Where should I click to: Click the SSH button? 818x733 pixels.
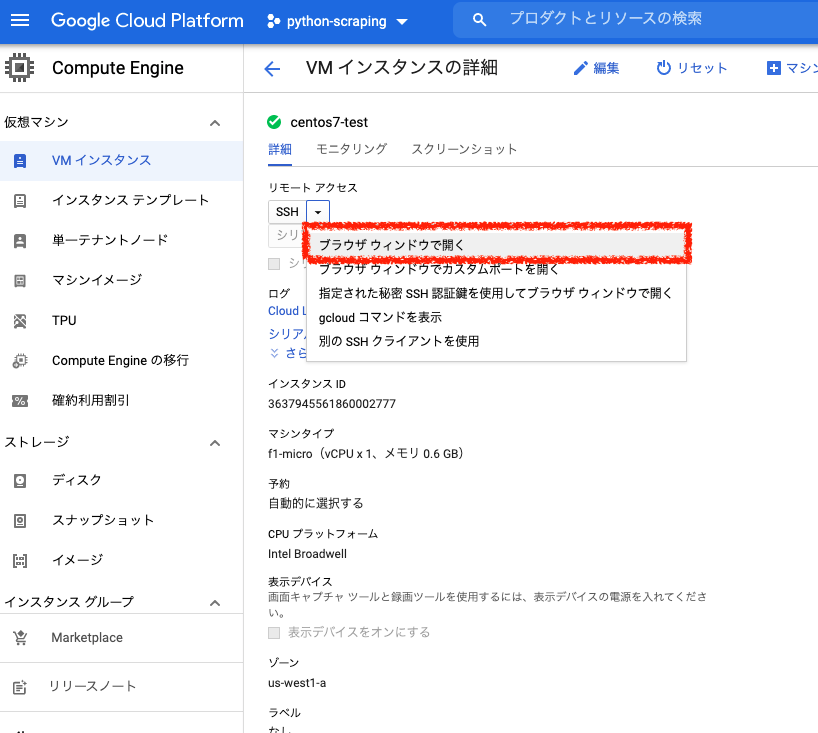click(x=287, y=212)
